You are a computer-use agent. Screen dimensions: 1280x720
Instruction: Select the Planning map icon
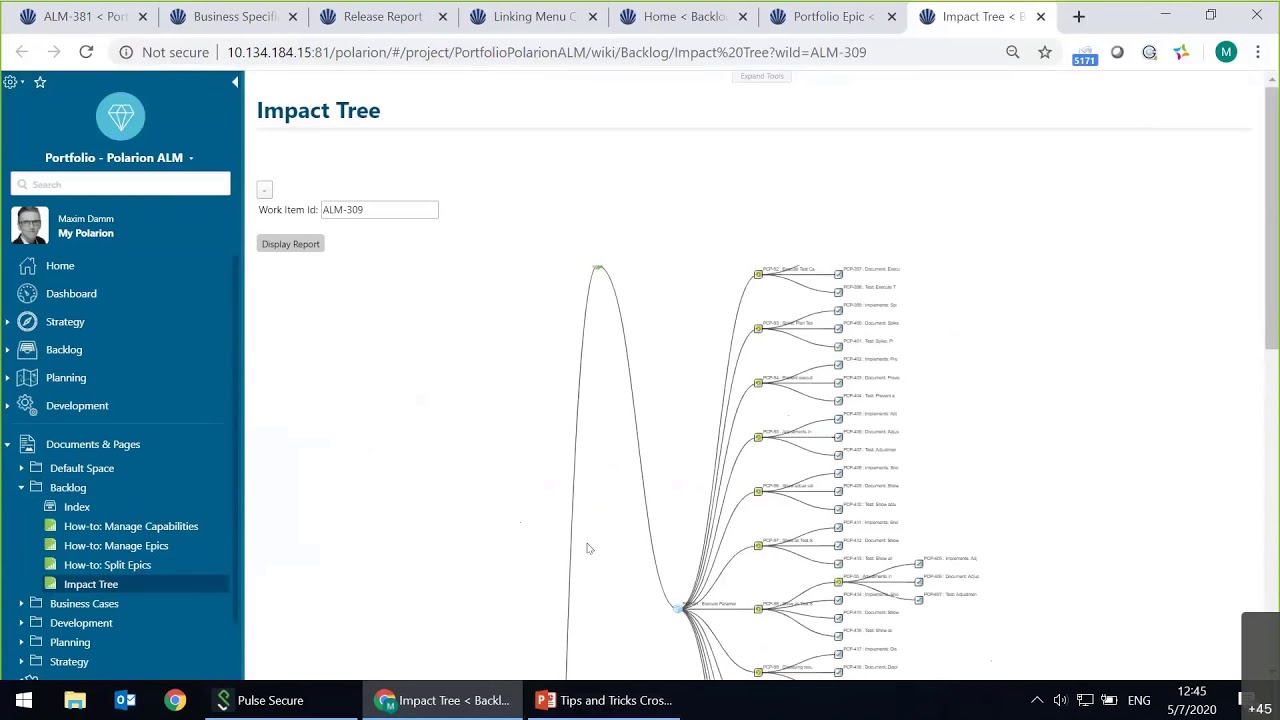[27, 378]
